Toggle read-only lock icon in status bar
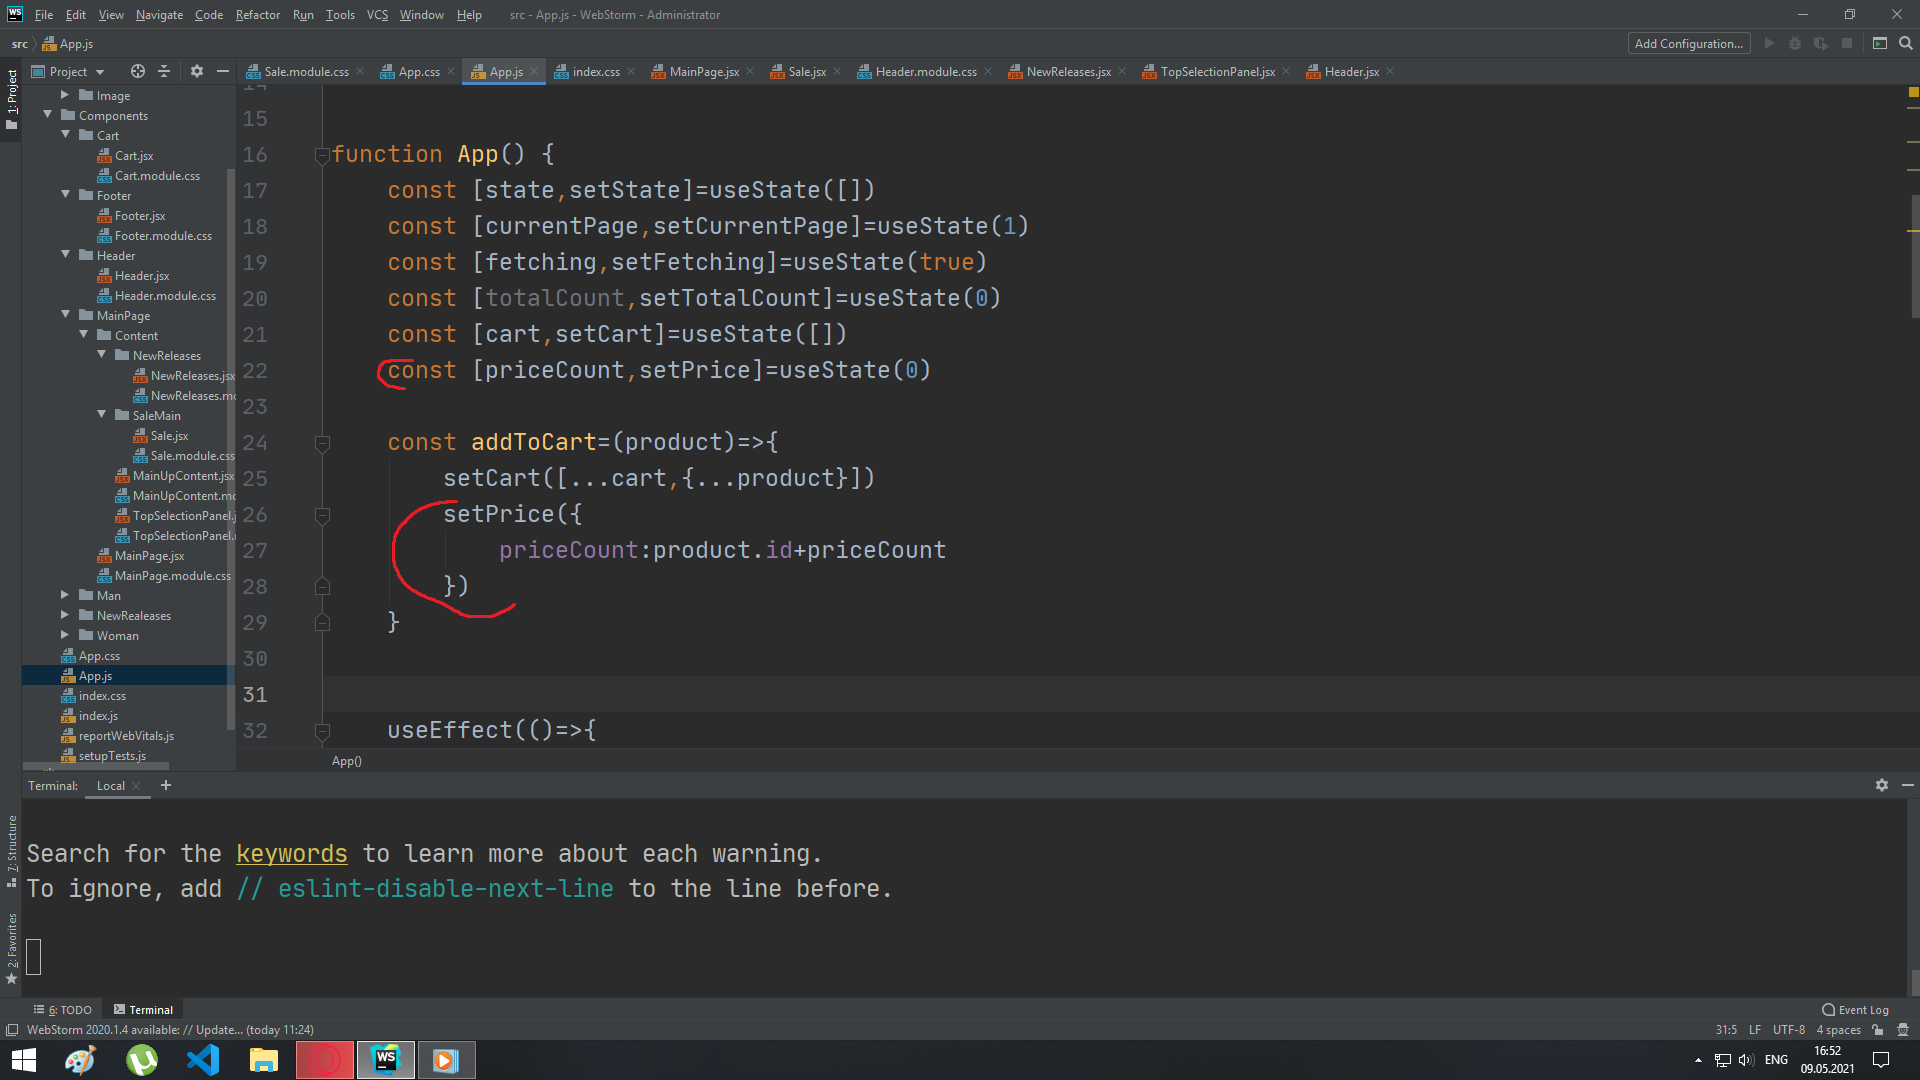The height and width of the screenshot is (1080, 1920). point(1878,1030)
